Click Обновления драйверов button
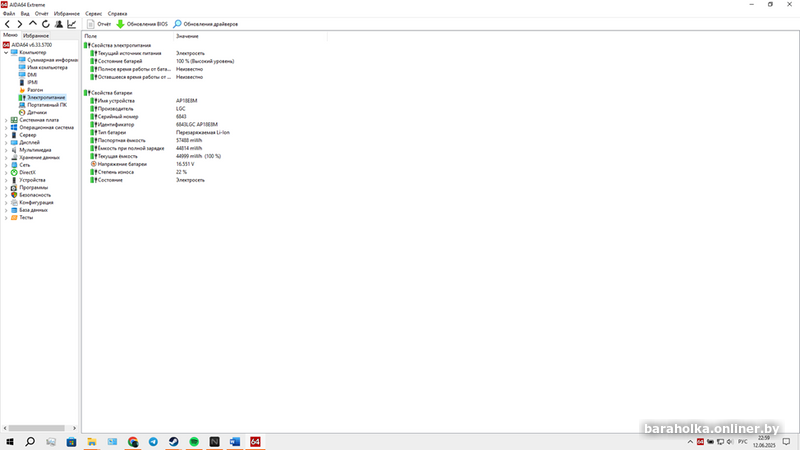 coord(206,24)
